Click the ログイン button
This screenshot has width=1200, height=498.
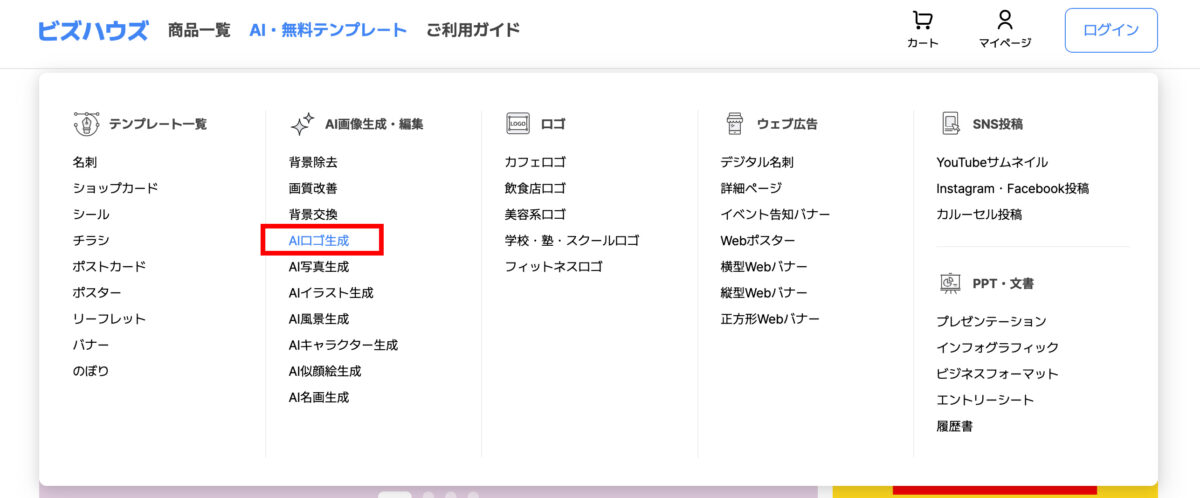[x=1111, y=30]
